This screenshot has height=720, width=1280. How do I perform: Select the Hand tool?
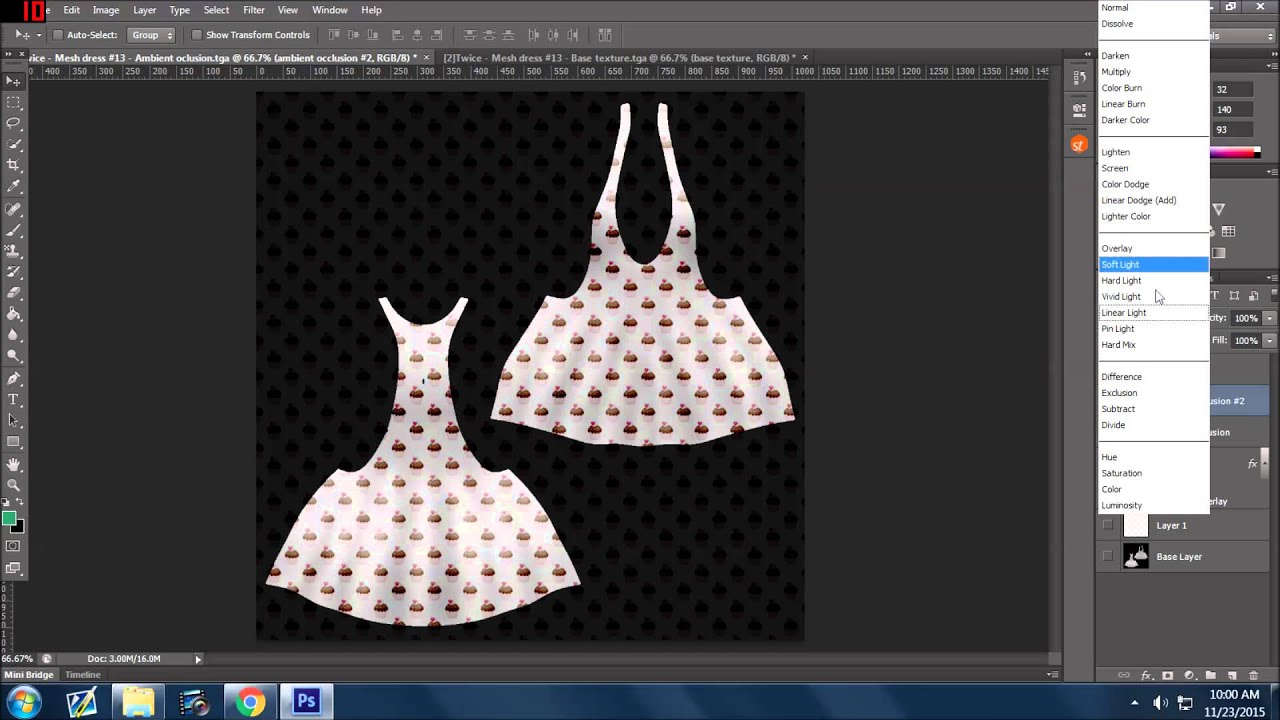point(13,465)
